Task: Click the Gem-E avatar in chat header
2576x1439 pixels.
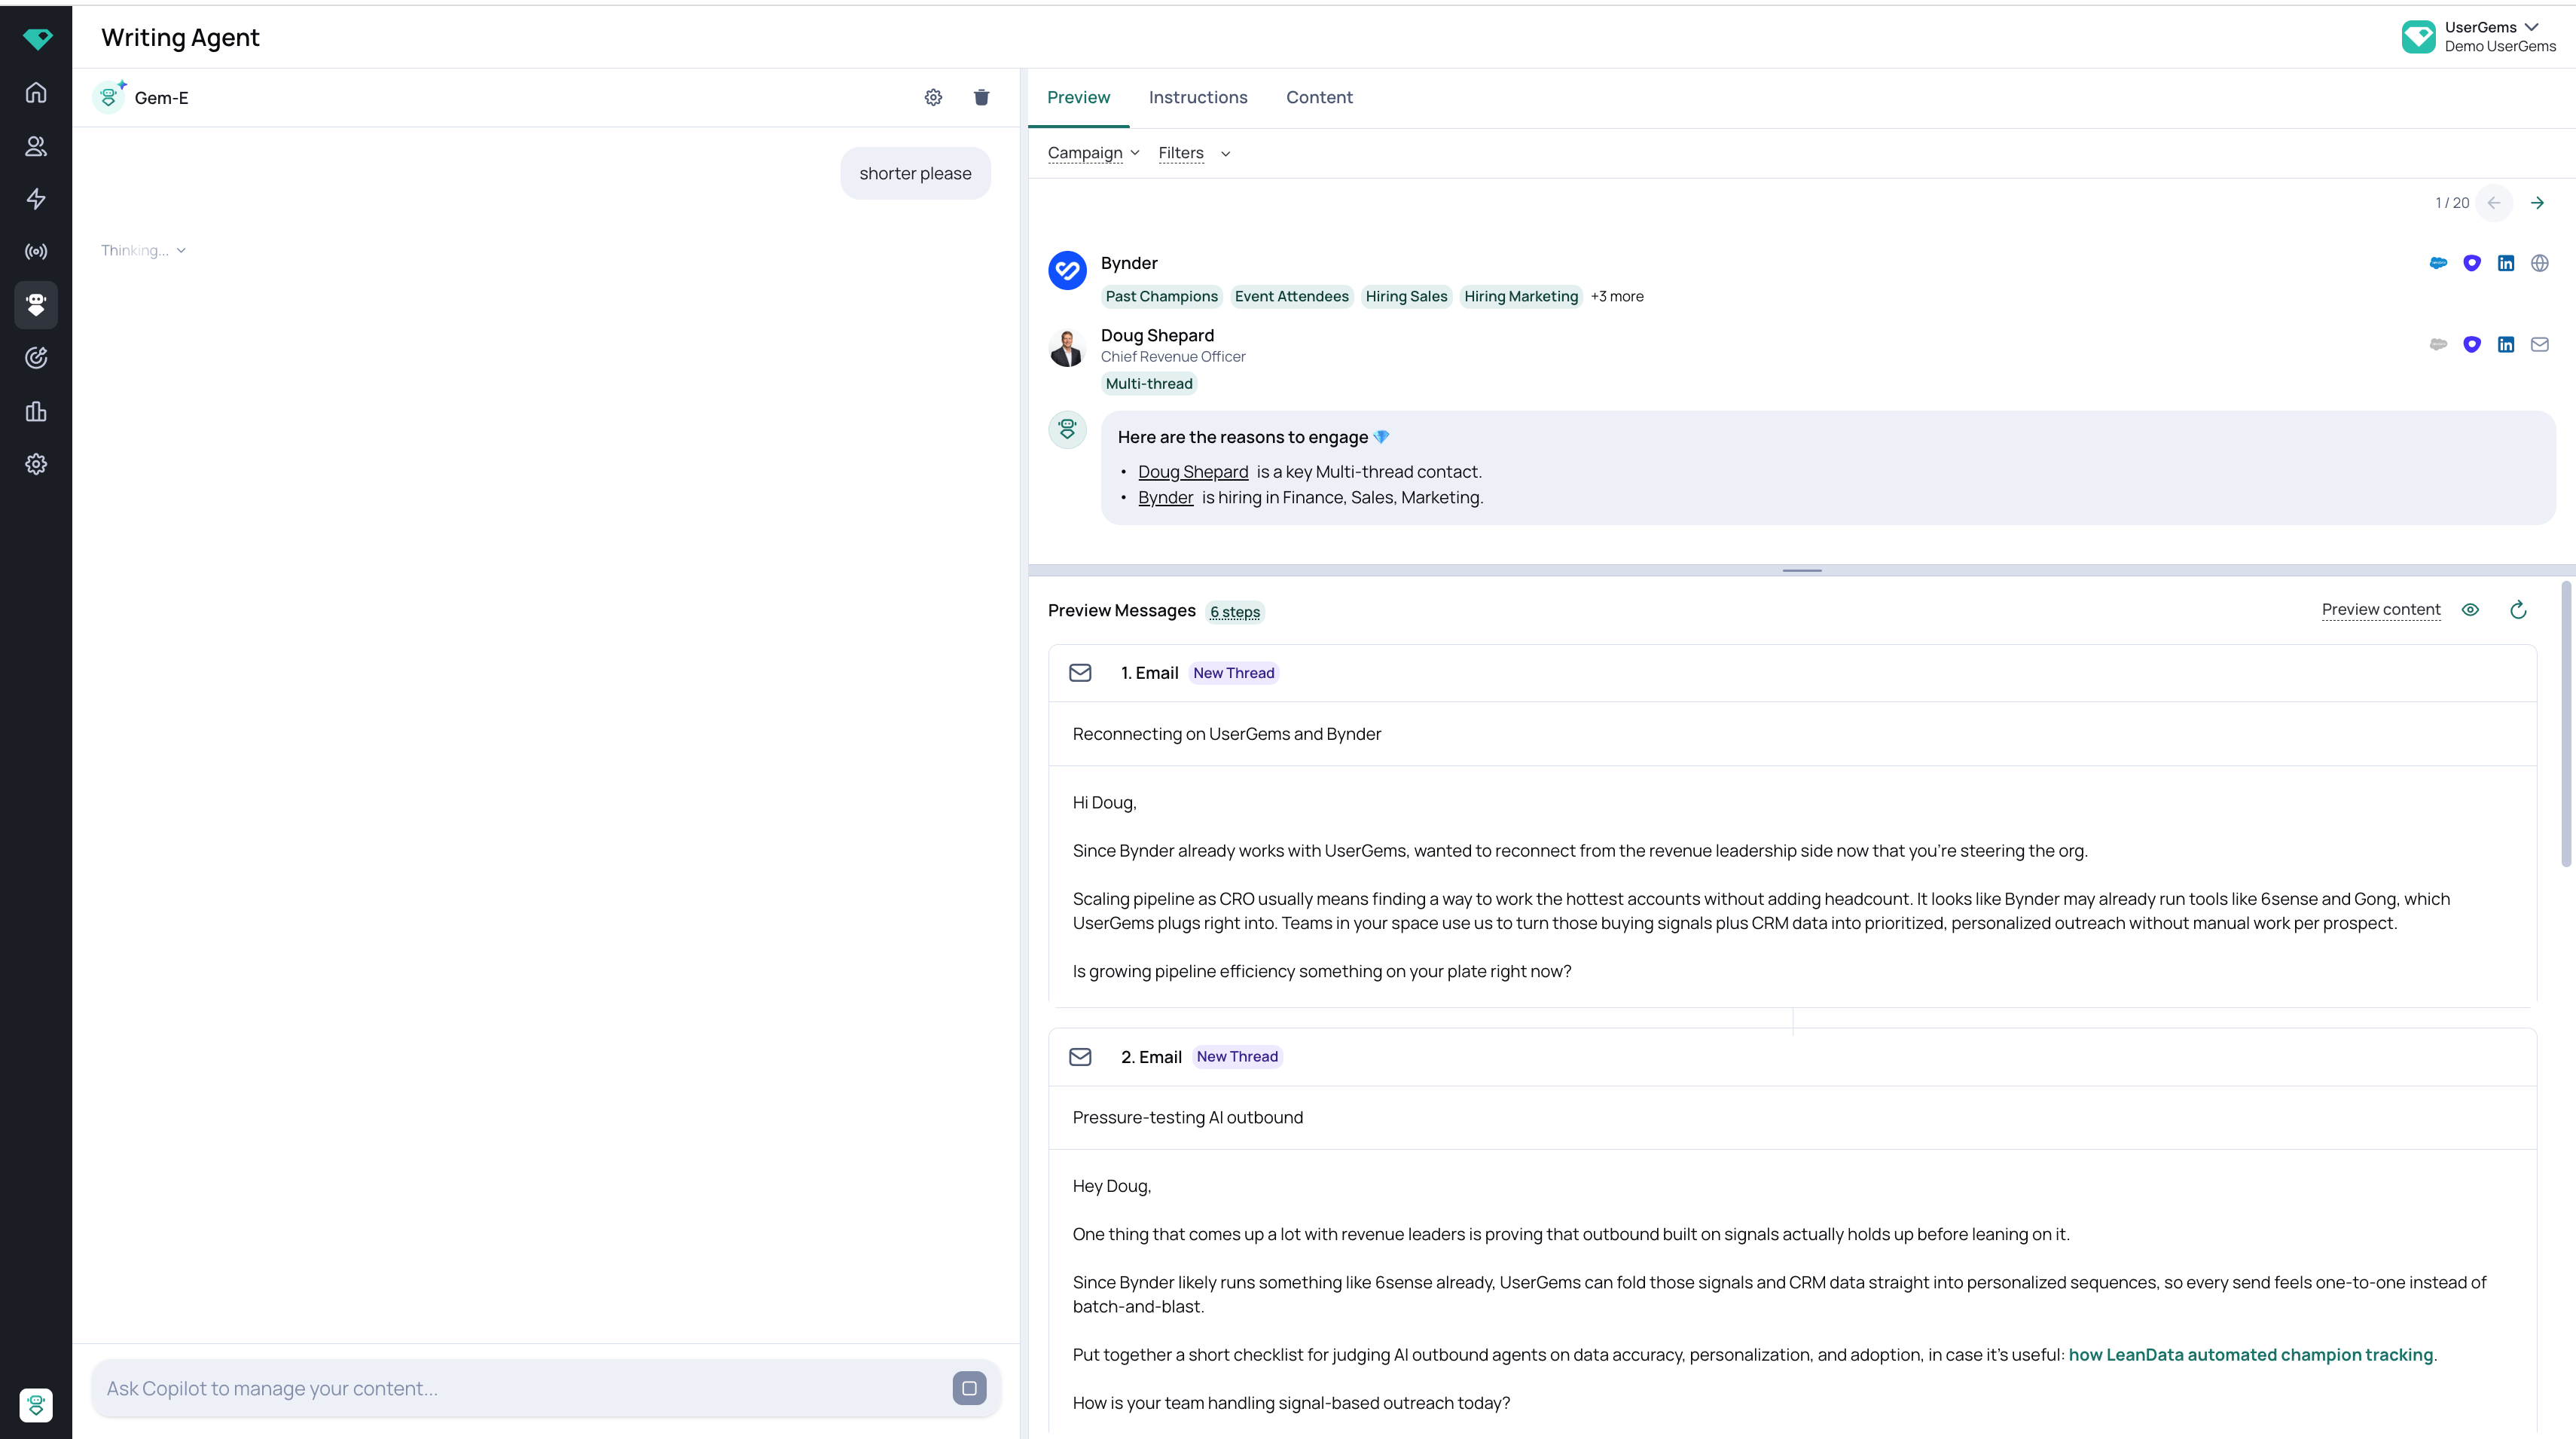Action: 109,97
